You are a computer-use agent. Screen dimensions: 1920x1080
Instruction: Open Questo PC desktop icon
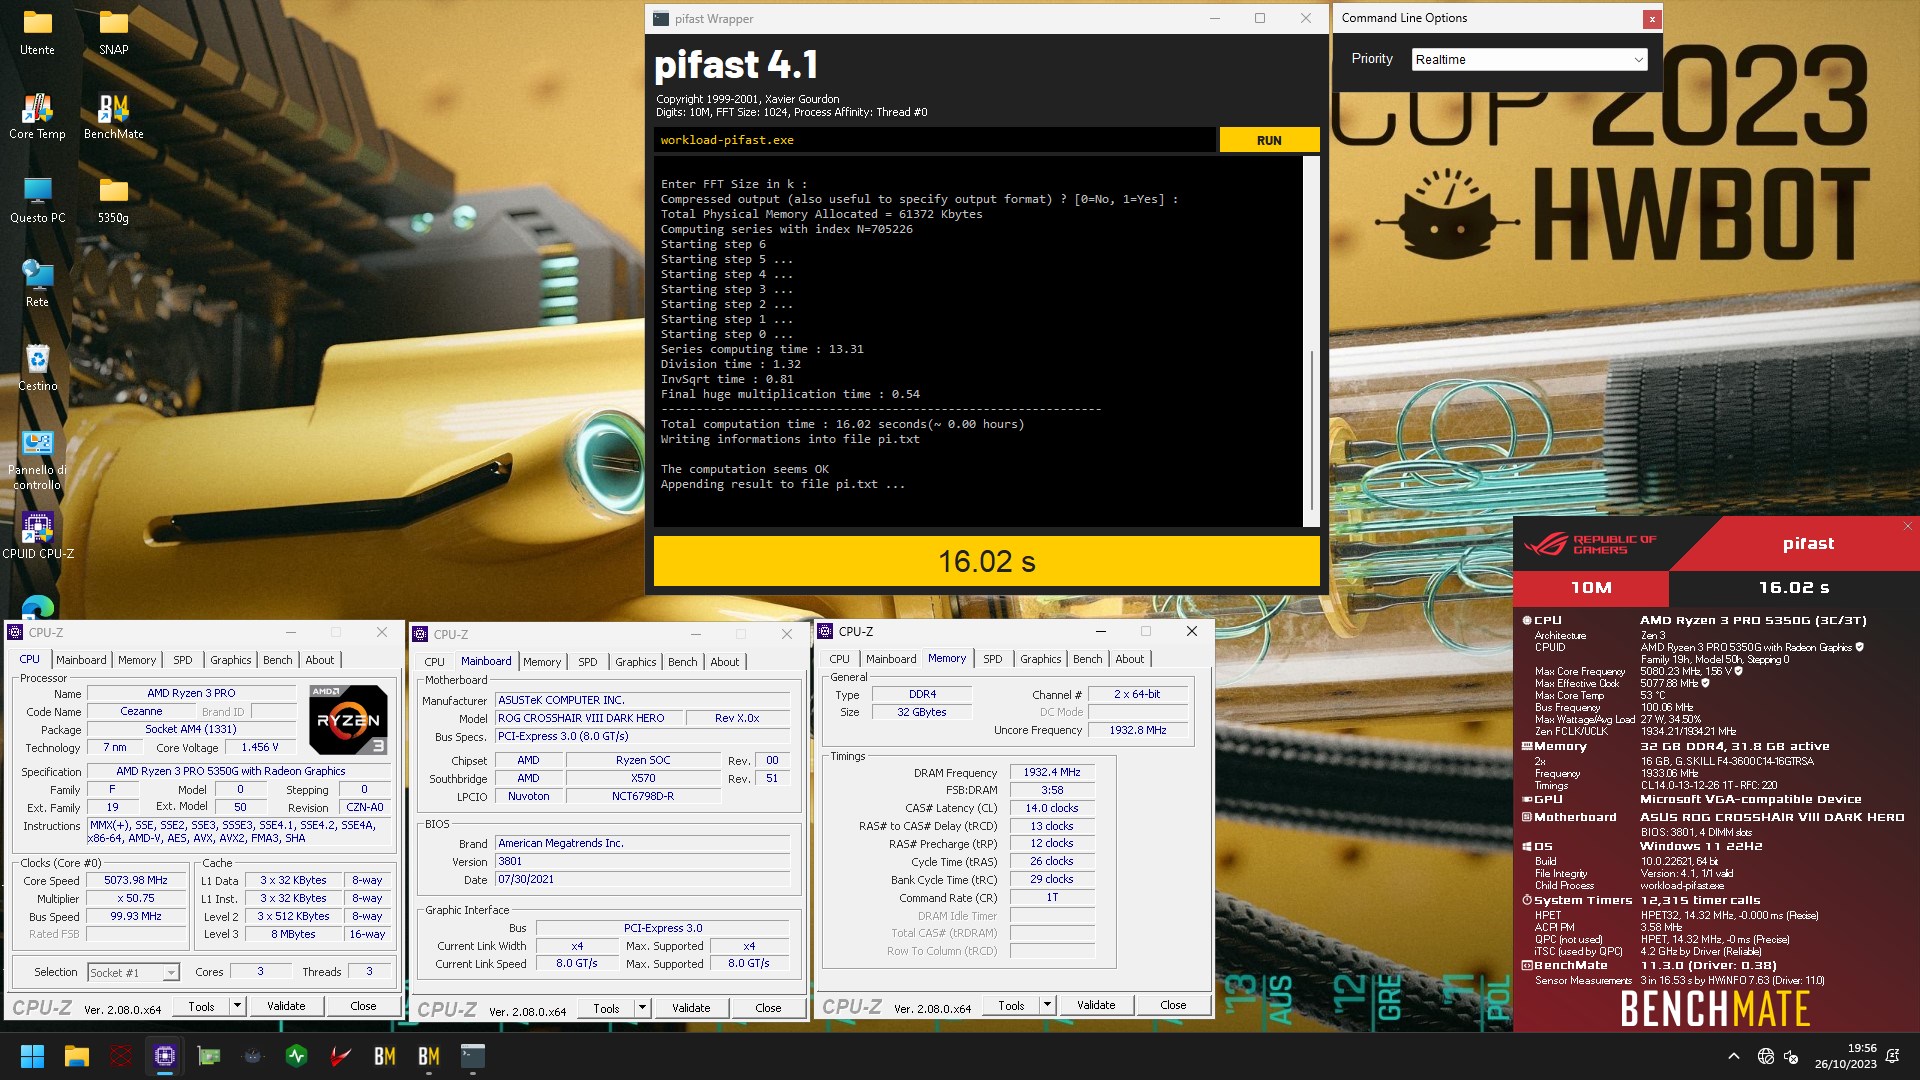click(x=37, y=200)
